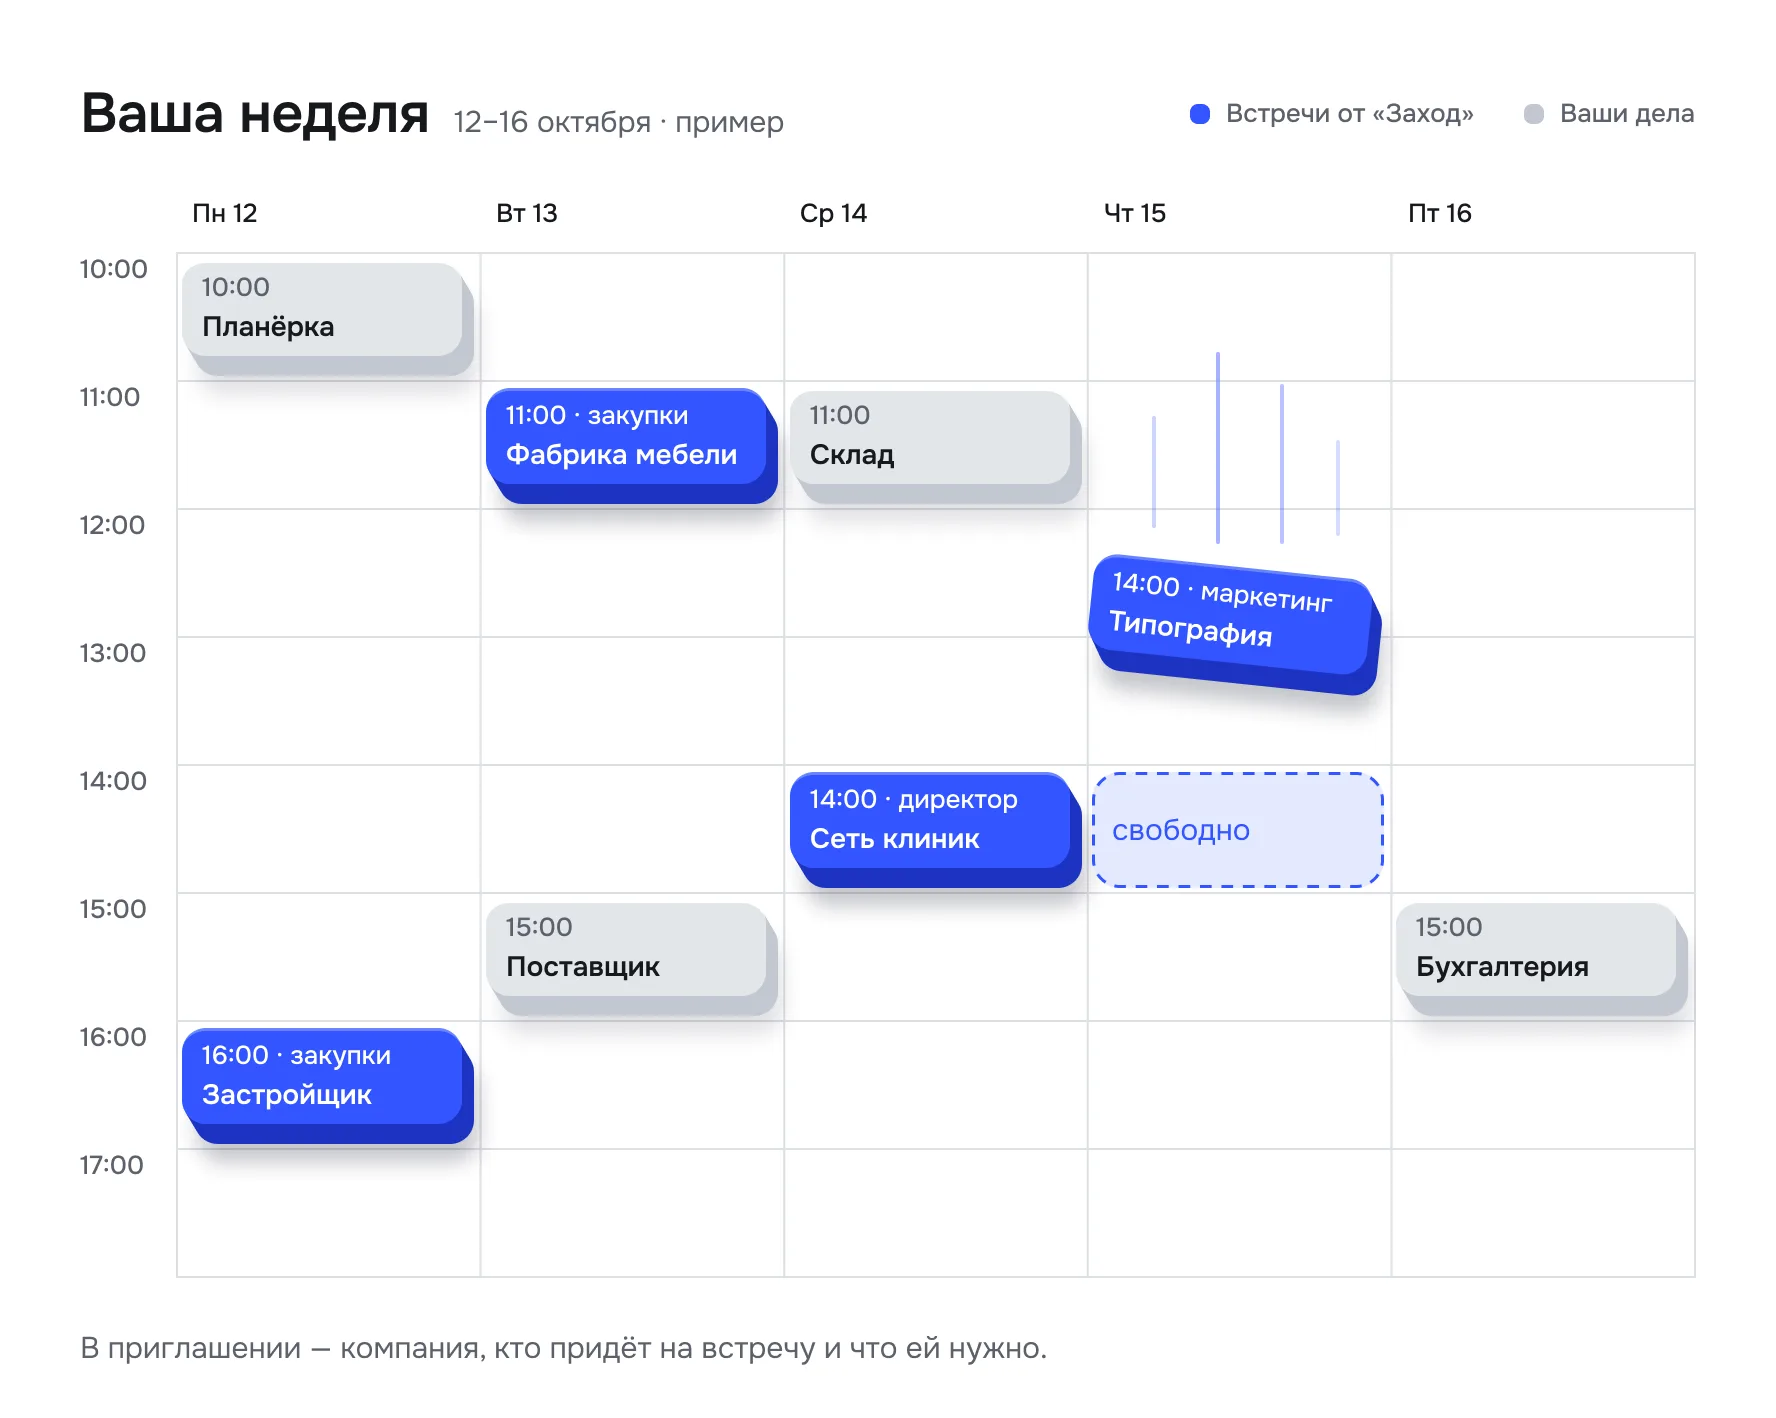Click the dashed свободно free slot
The image size is (1776, 1418).
coord(1238,830)
